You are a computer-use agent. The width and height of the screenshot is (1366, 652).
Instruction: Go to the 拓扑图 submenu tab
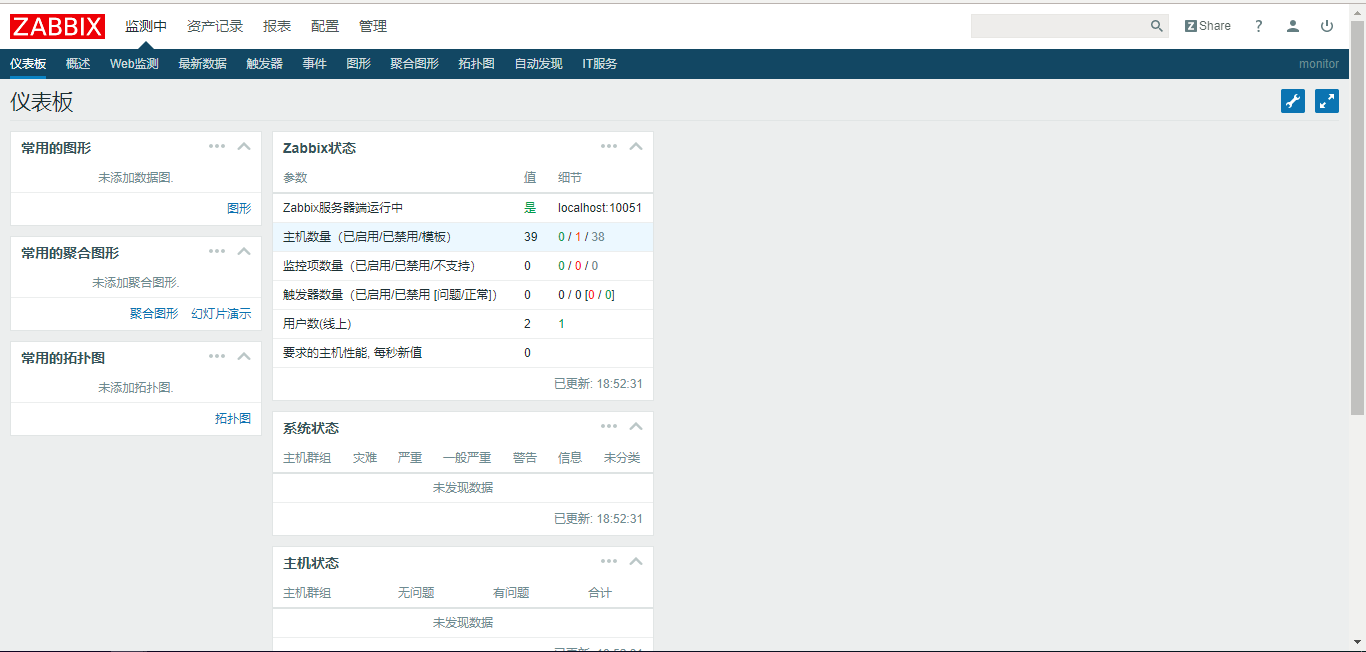[476, 64]
